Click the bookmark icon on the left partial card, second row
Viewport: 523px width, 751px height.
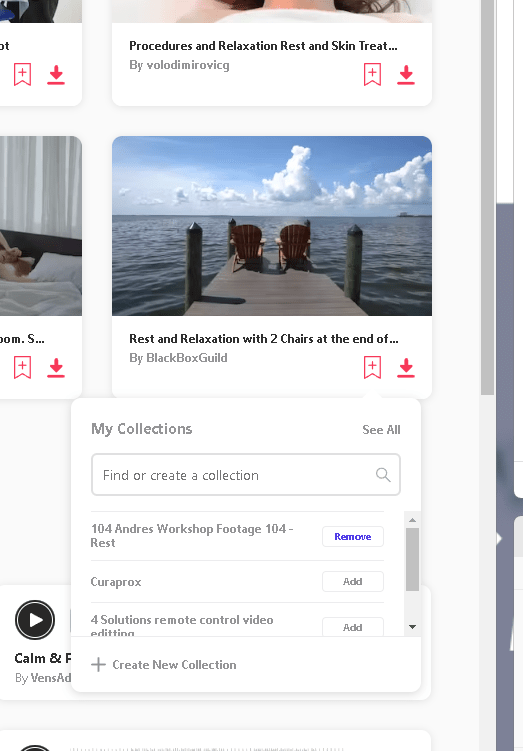pos(23,367)
